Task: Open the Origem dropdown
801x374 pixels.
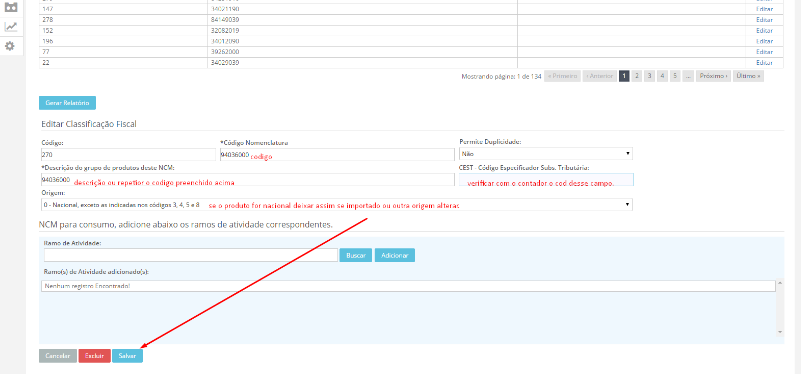Action: point(336,204)
